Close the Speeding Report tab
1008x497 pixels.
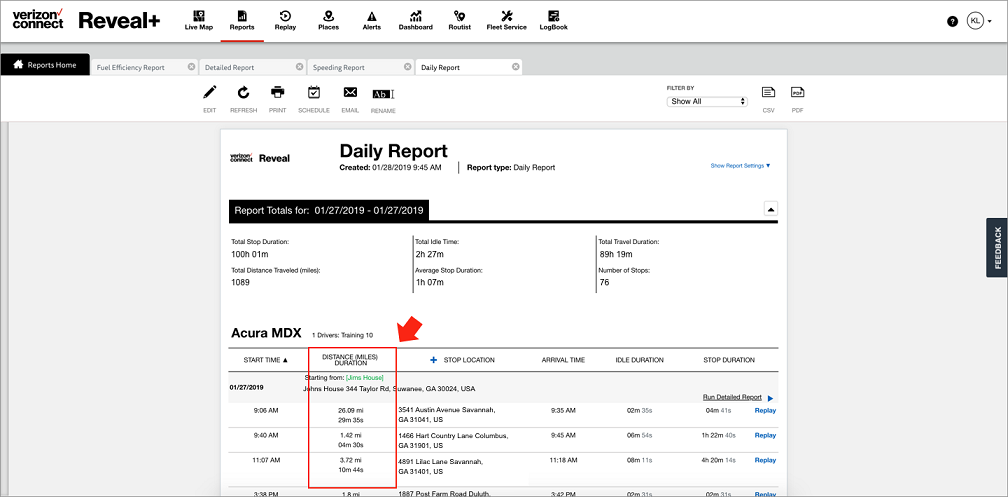click(408, 67)
